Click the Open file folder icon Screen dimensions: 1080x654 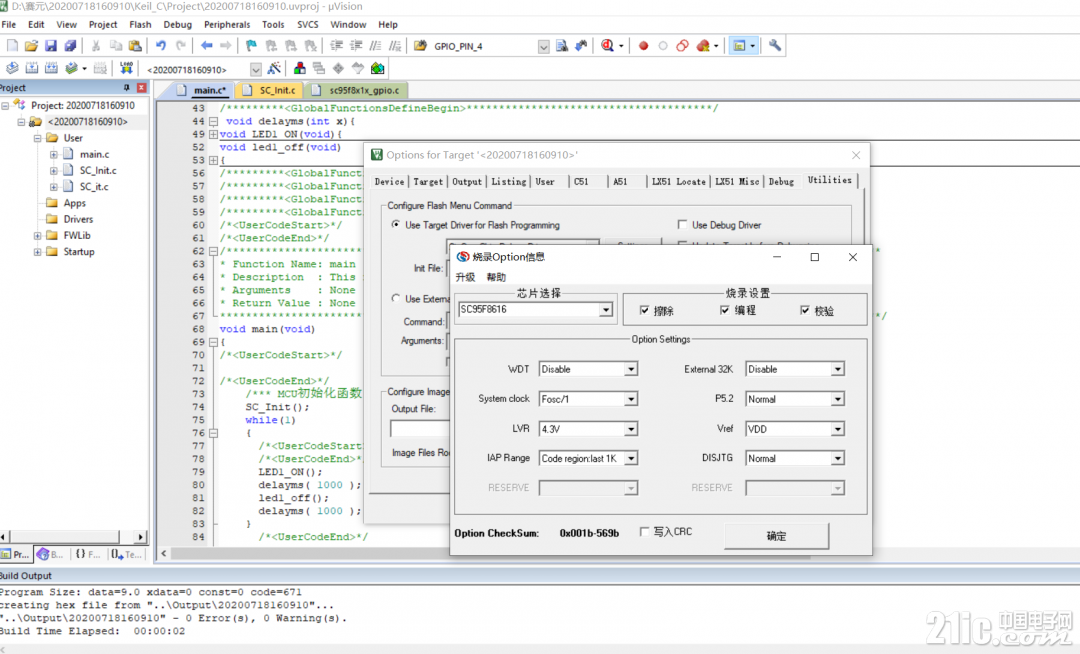(31, 46)
